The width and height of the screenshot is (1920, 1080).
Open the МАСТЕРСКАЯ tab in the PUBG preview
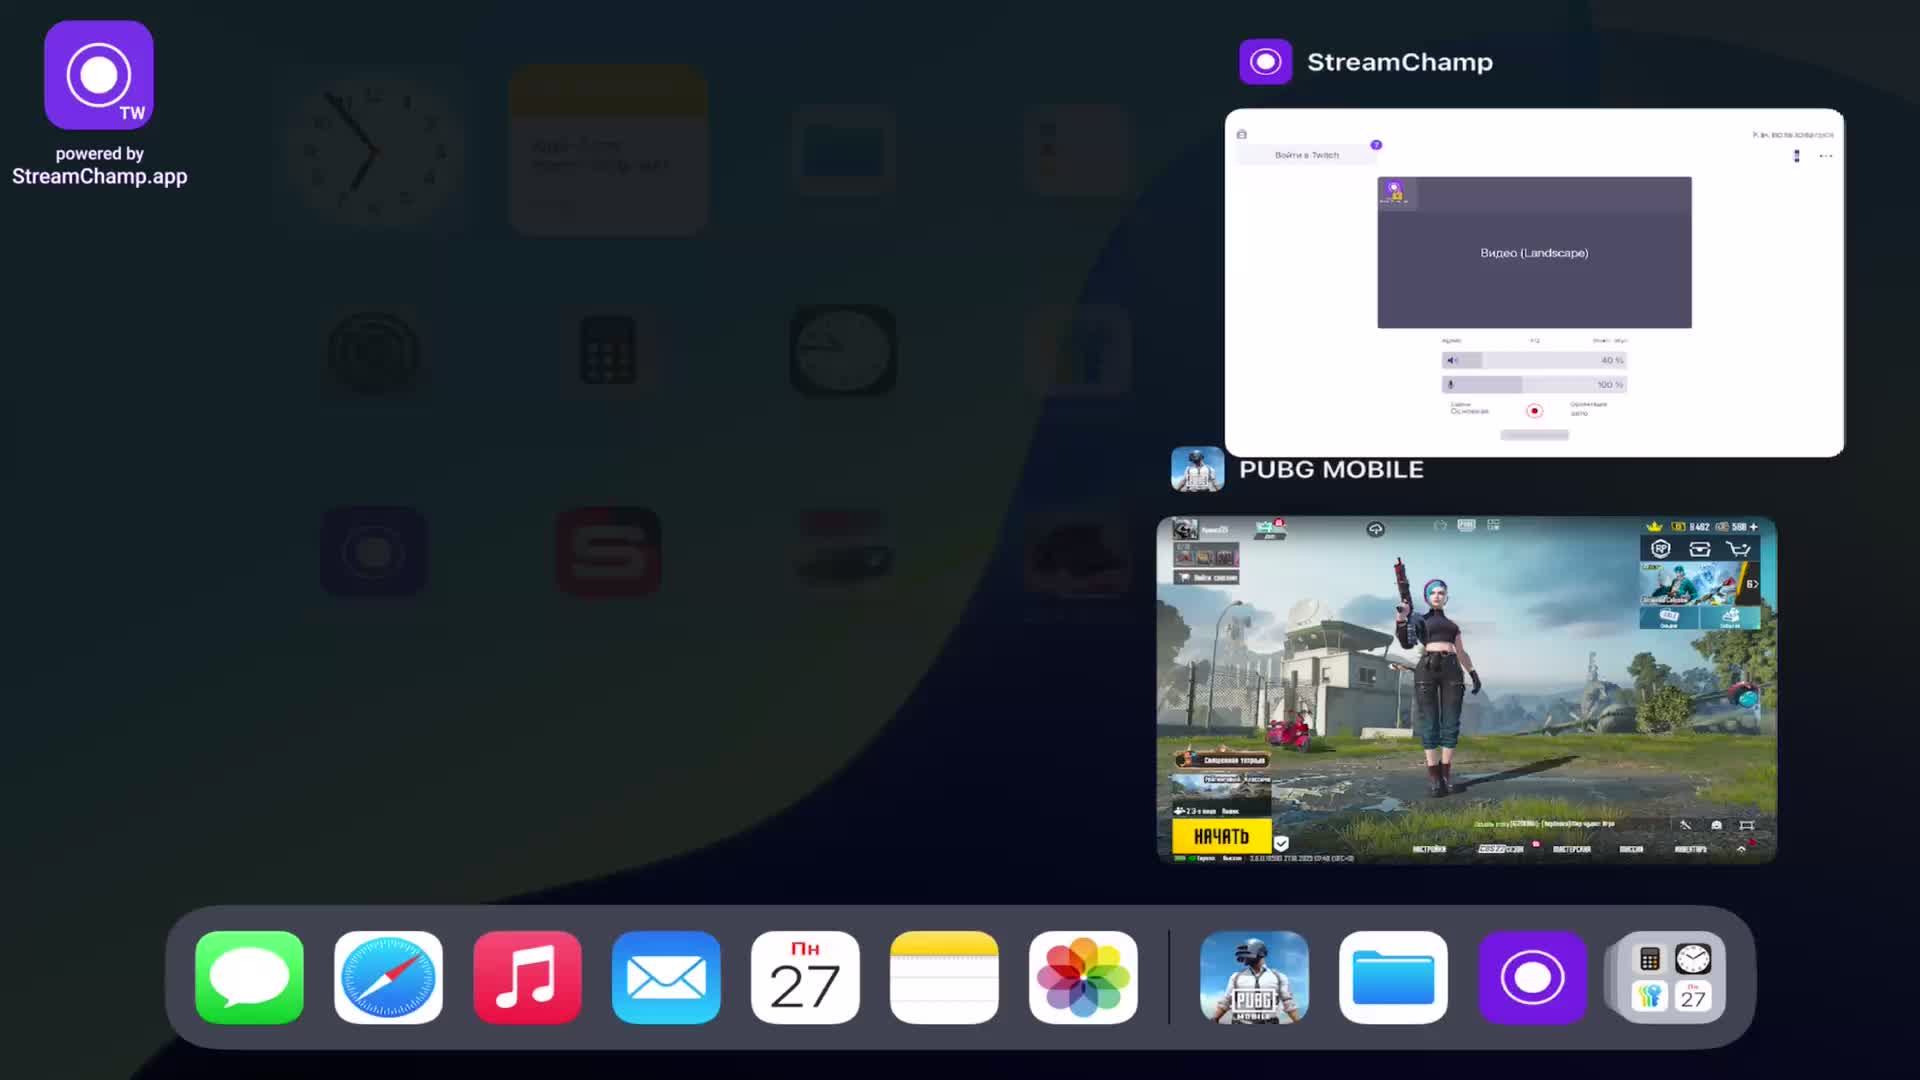click(x=1571, y=849)
